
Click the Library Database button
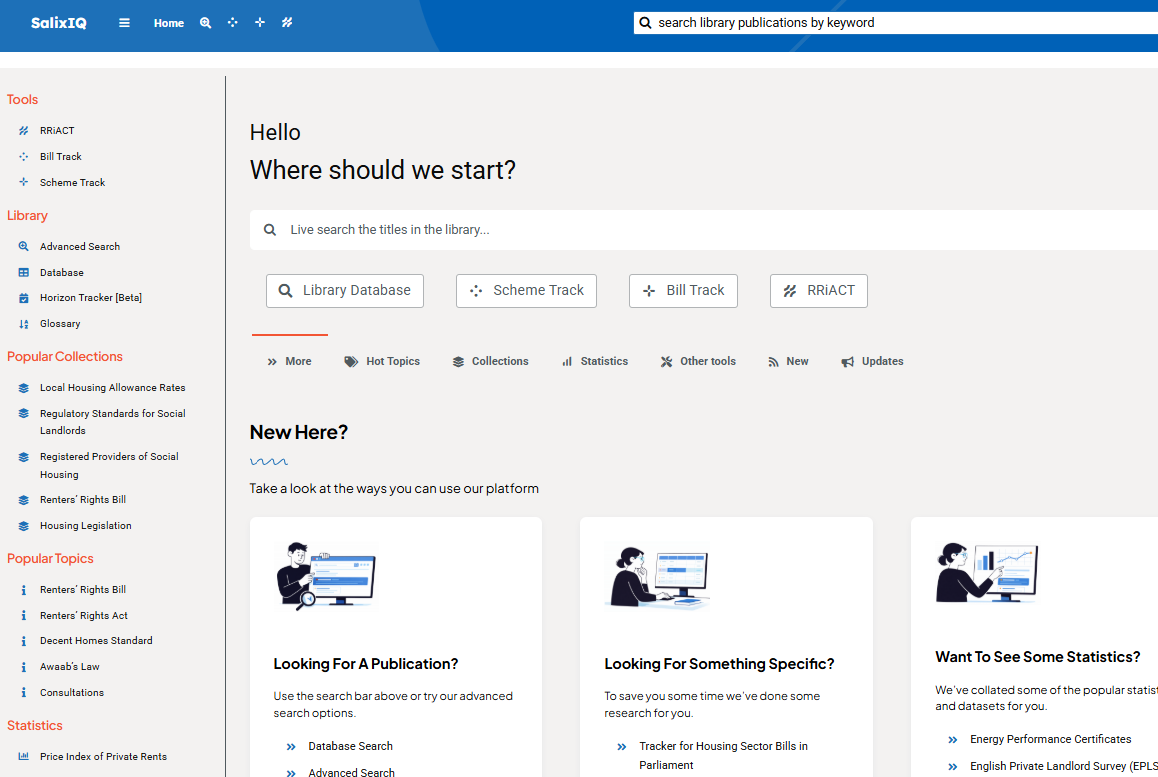345,291
